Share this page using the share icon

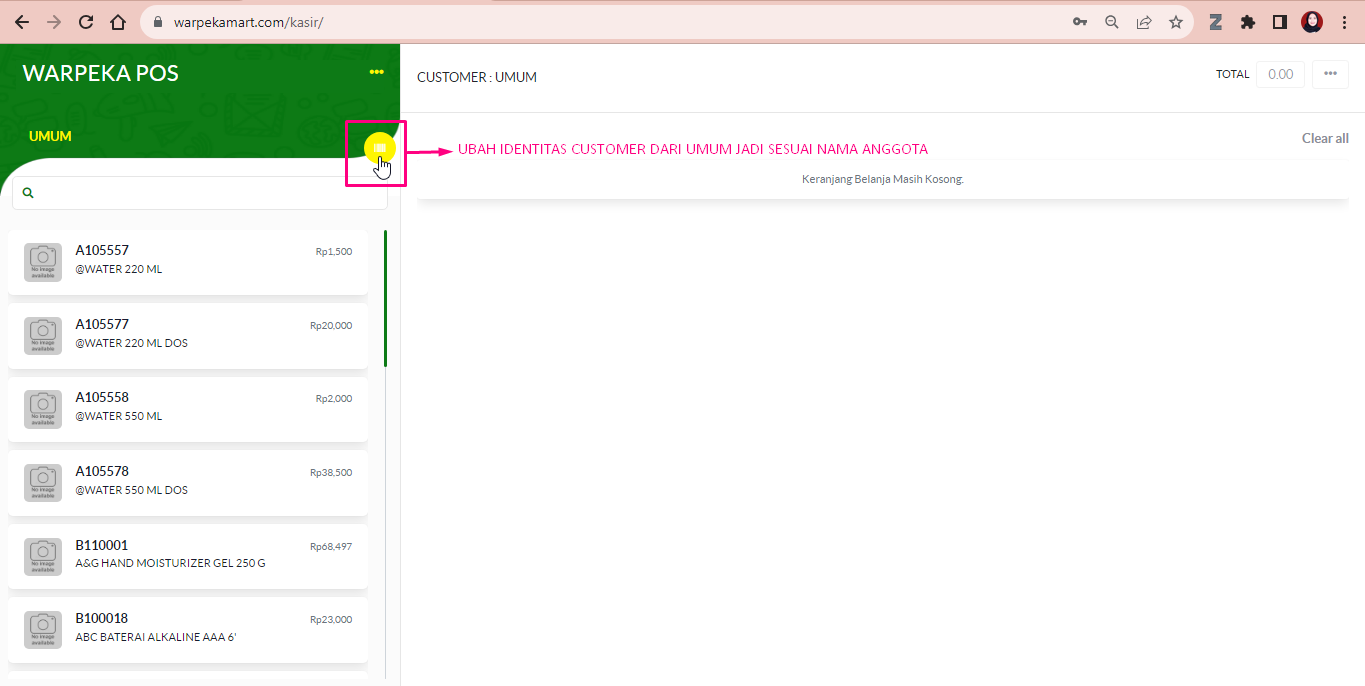[x=1144, y=22]
